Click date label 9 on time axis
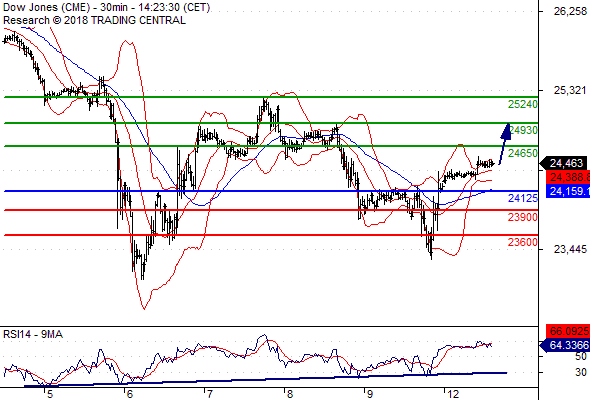590x400 pixels. coord(369,394)
